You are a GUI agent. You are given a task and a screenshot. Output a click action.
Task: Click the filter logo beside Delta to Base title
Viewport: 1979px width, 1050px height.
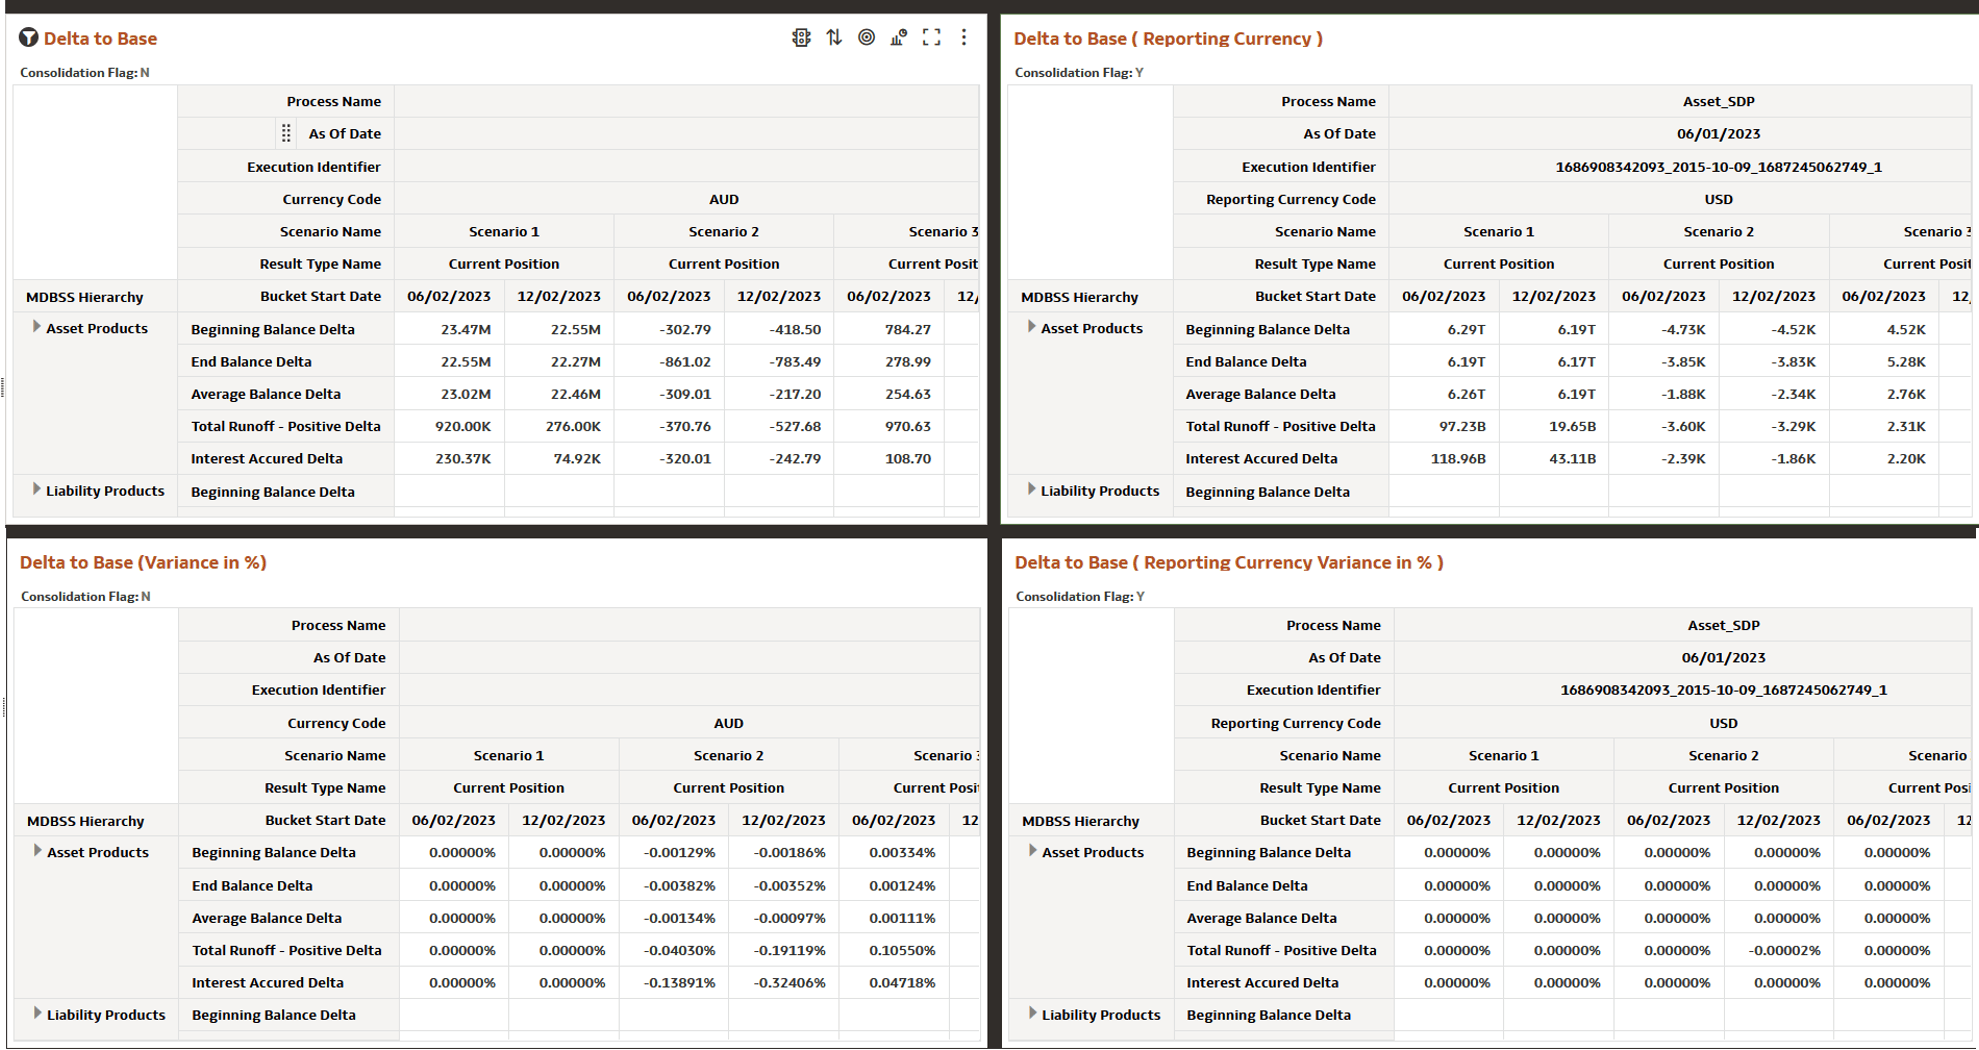point(27,38)
